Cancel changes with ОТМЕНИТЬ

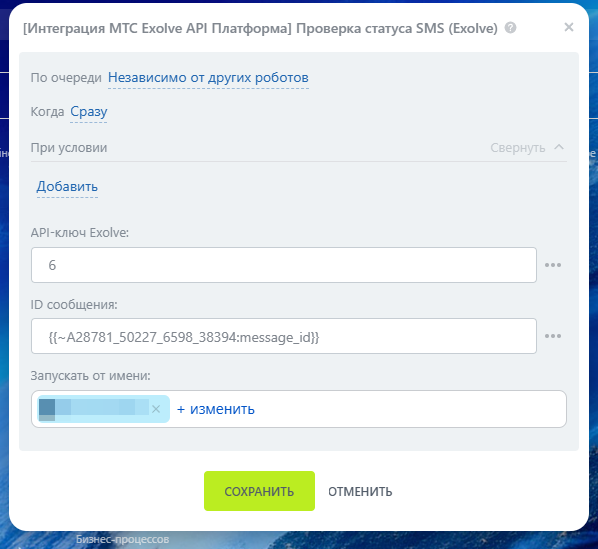[360, 491]
